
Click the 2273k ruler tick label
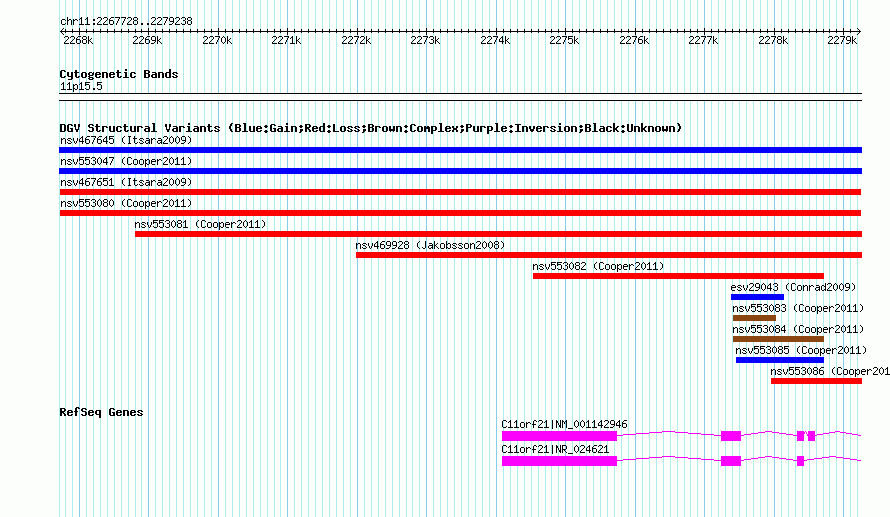pos(425,40)
